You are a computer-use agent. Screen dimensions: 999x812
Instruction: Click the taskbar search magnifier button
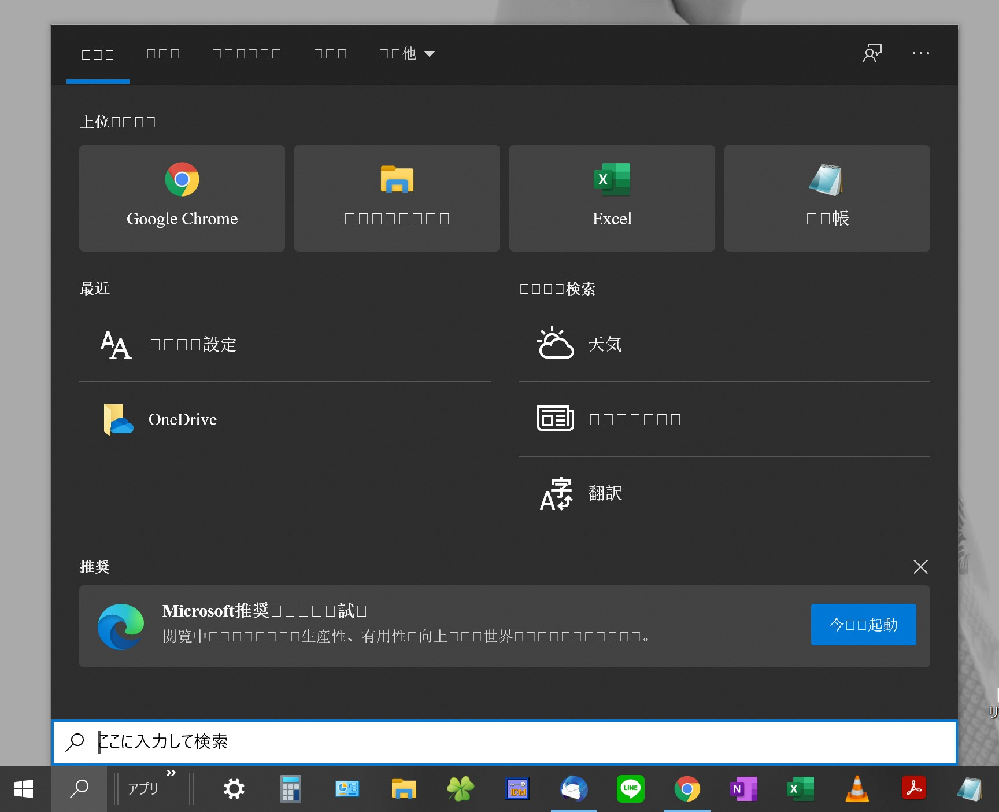coord(79,789)
